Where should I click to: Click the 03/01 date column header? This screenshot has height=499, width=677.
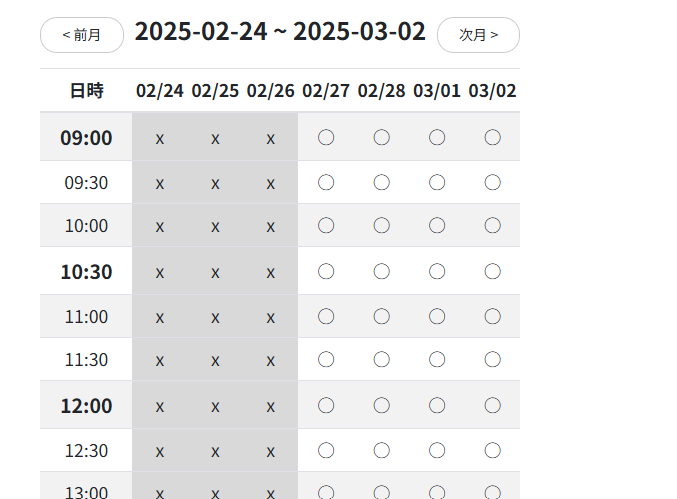437,90
